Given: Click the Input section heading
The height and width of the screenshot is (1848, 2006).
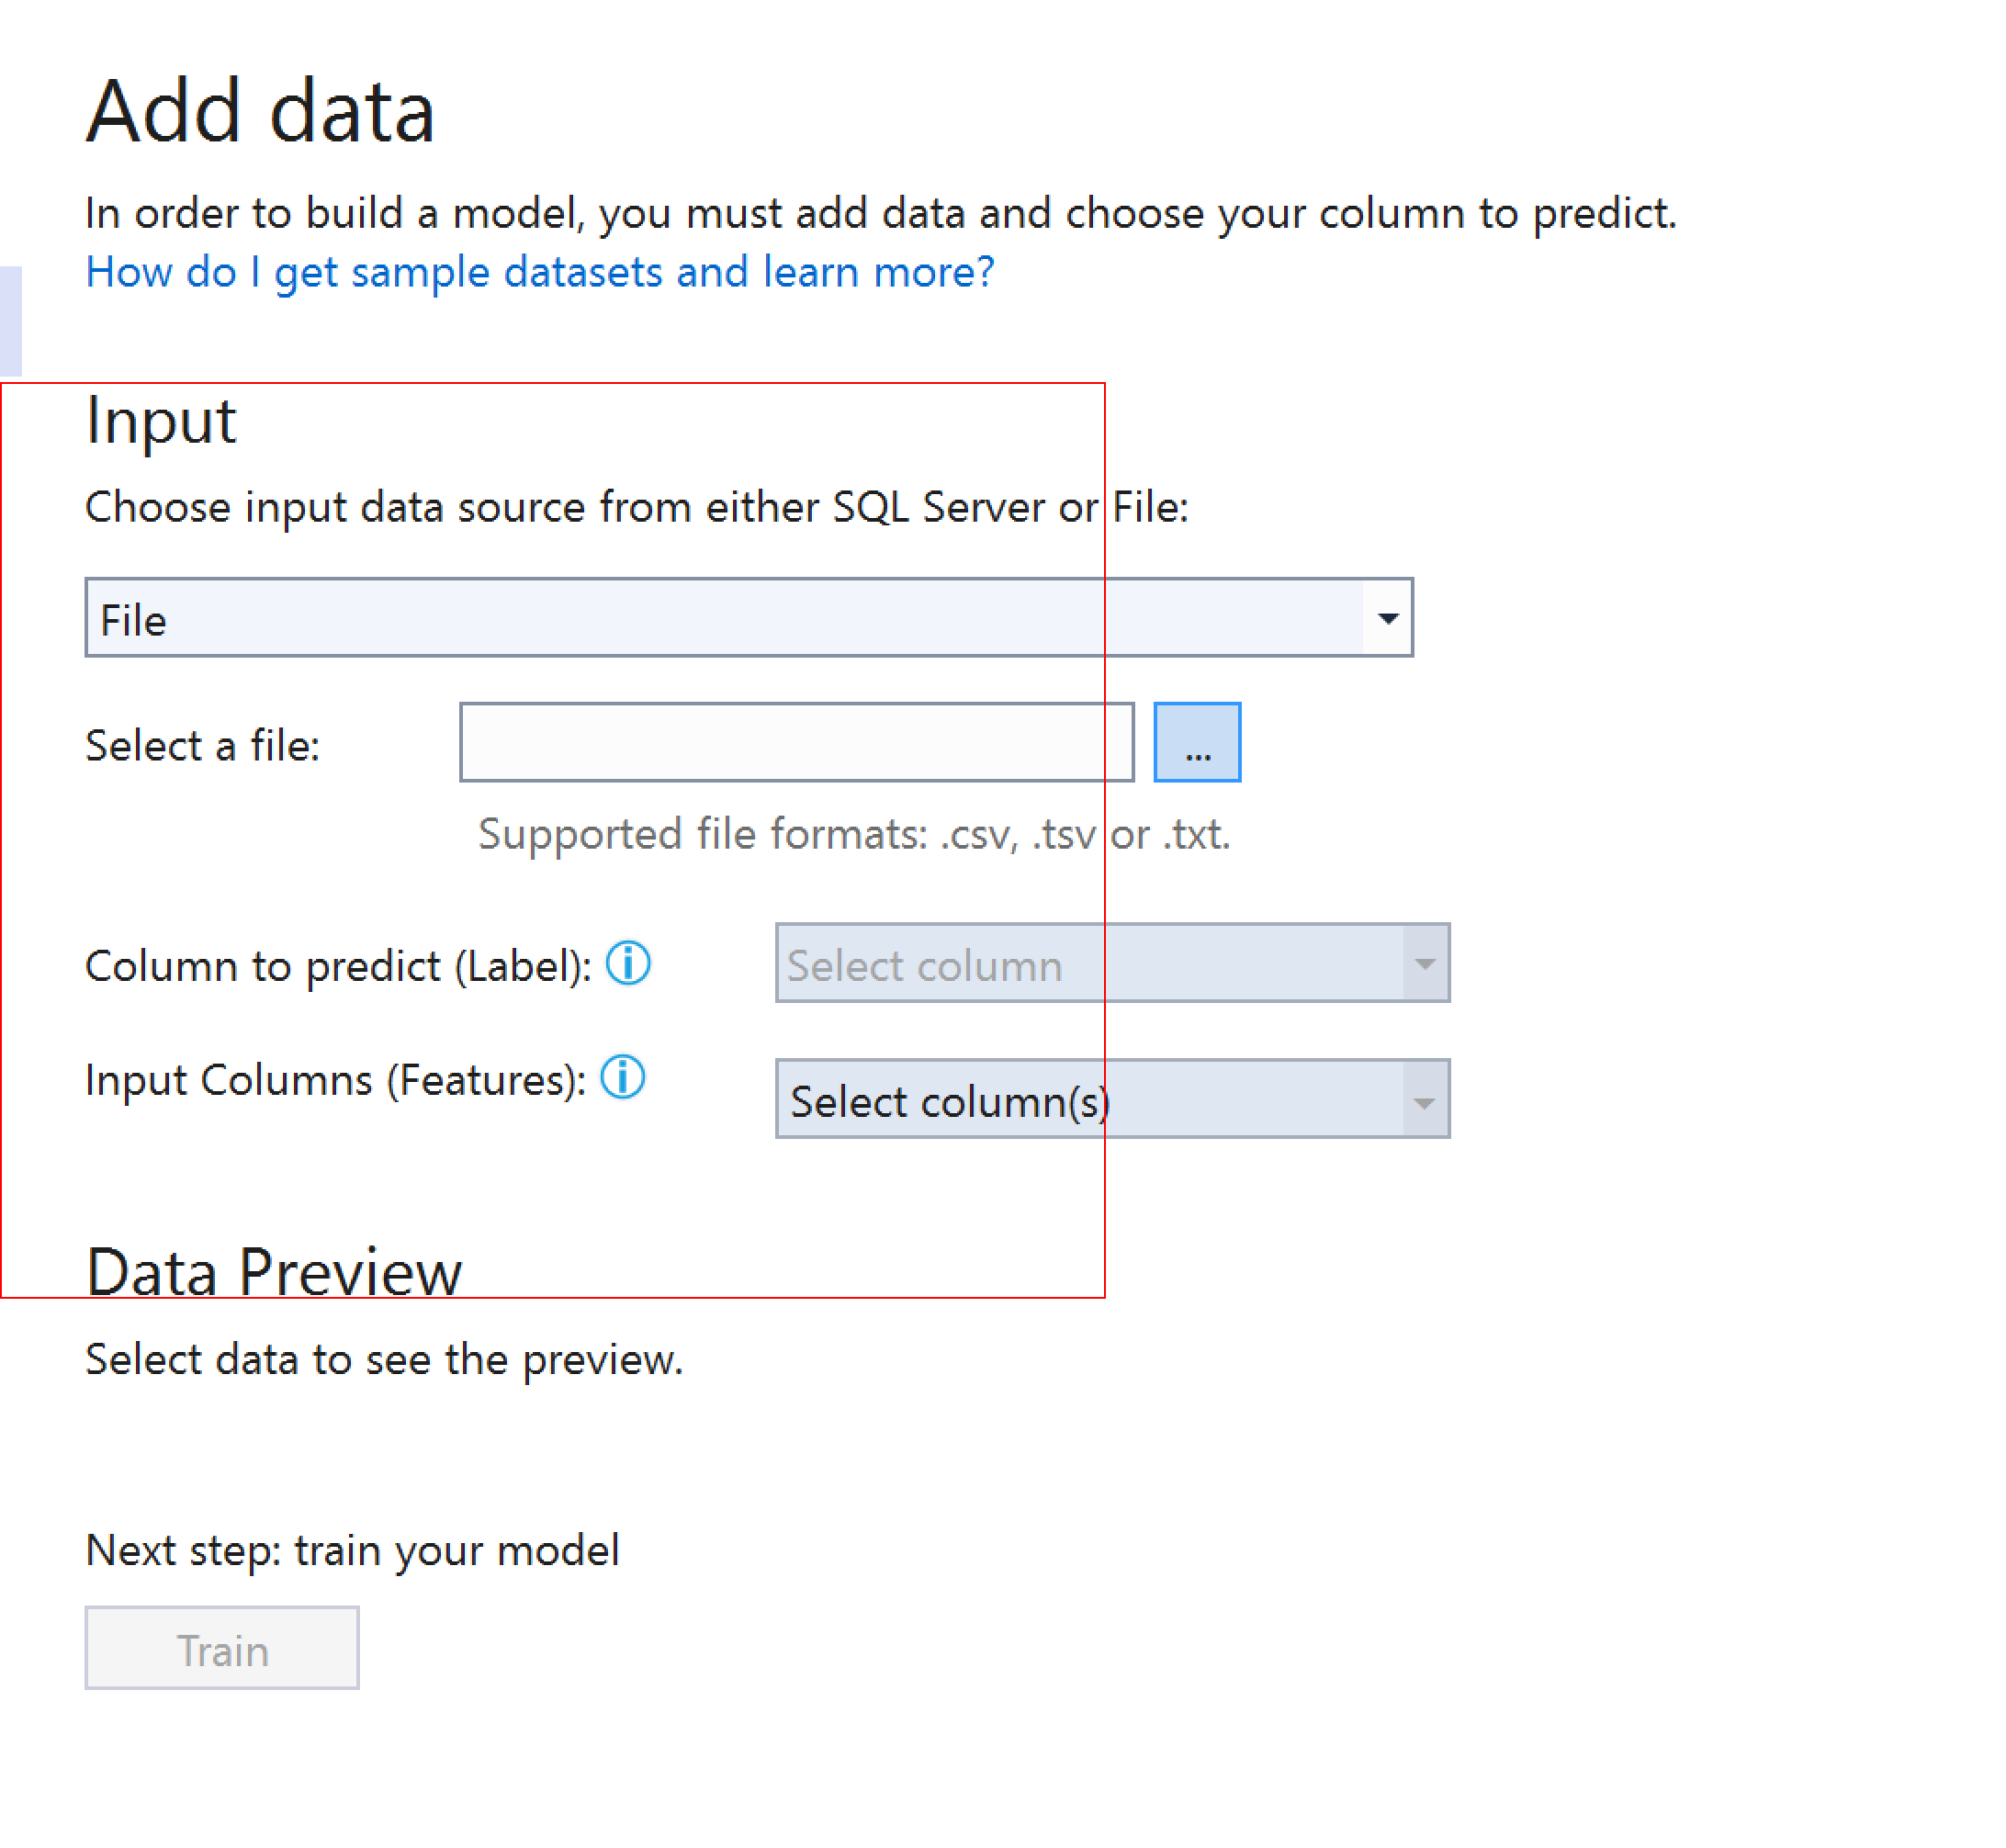Looking at the screenshot, I should [x=160, y=420].
